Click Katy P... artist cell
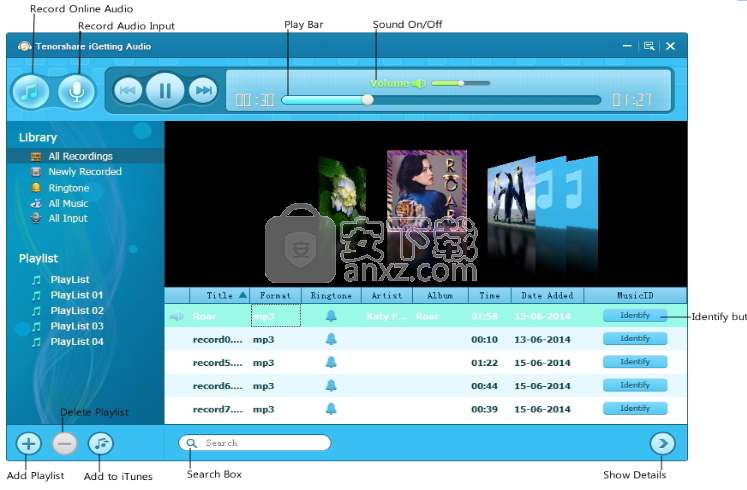Image resolution: width=747 pixels, height=490 pixels. 387,316
